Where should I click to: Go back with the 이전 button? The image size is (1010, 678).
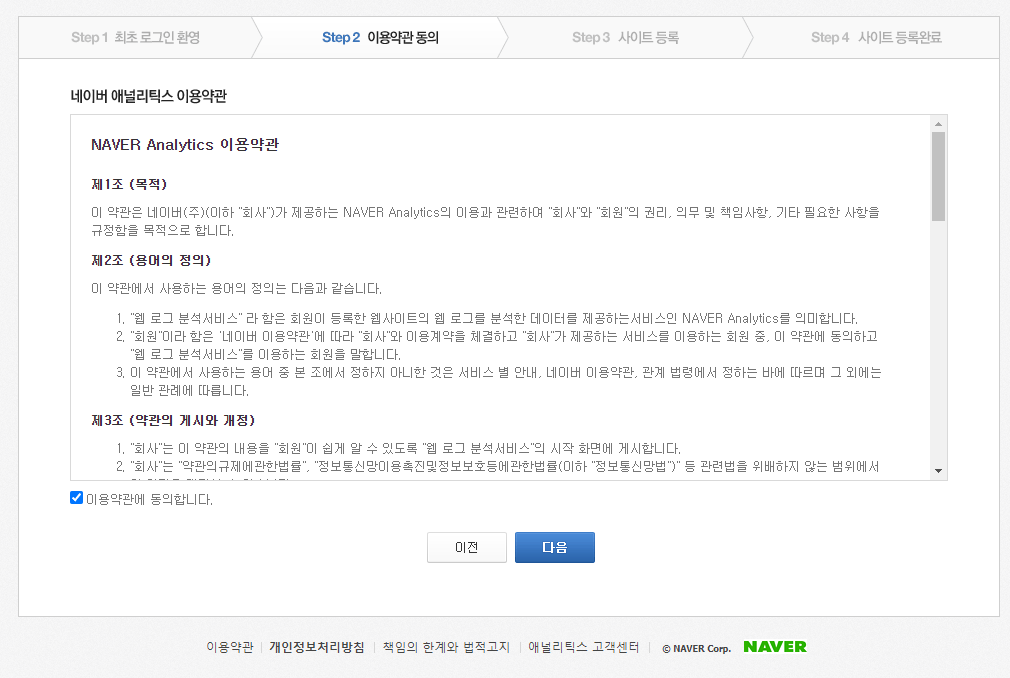[466, 547]
